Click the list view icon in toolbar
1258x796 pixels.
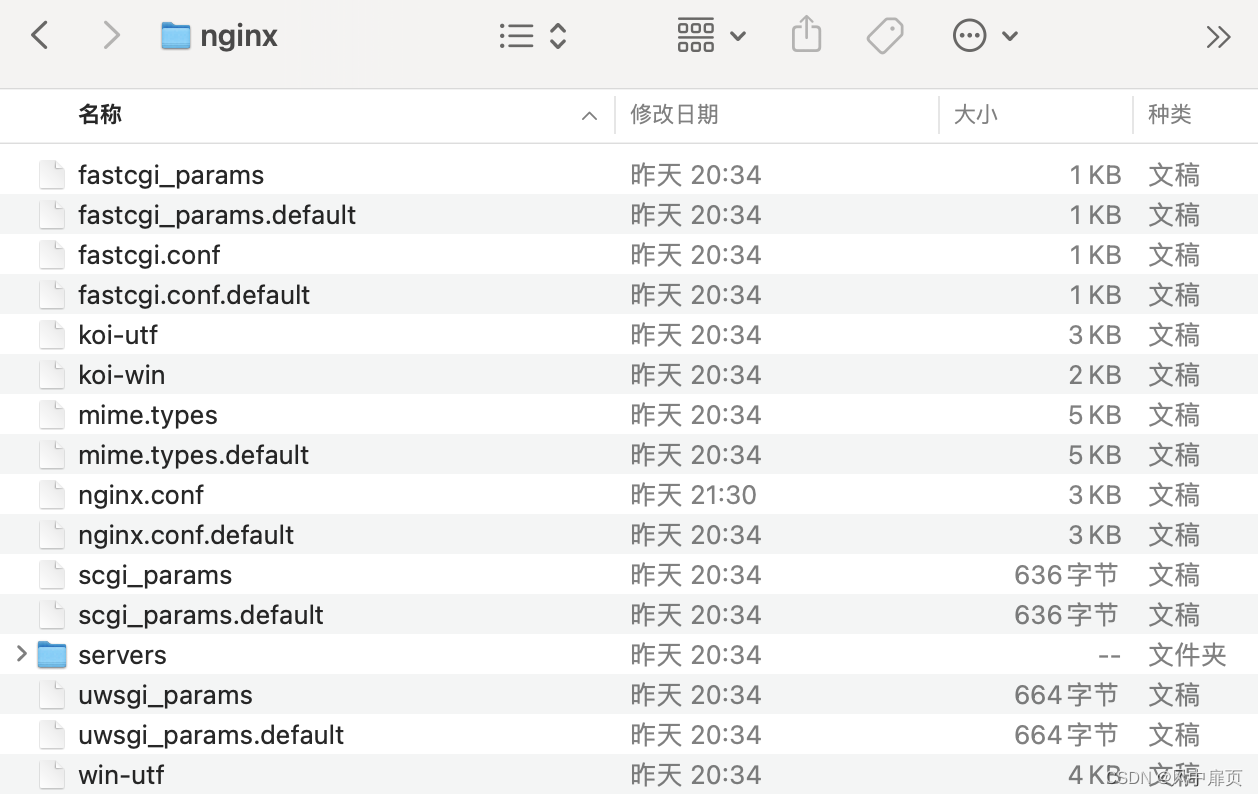click(517, 35)
